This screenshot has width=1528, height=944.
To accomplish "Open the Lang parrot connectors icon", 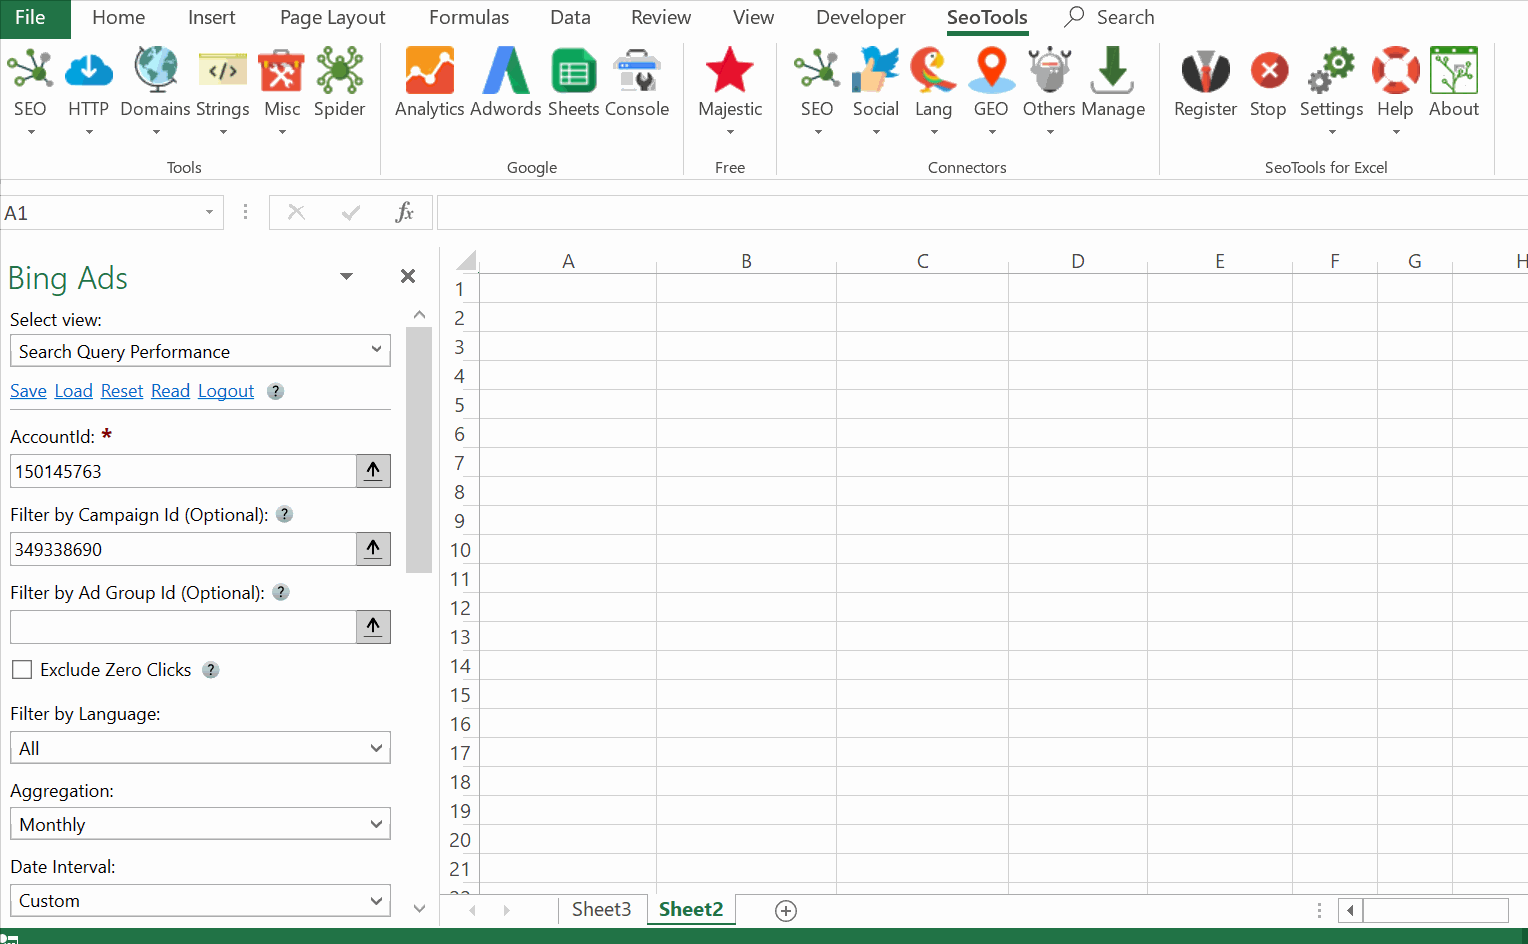I will pos(933,70).
